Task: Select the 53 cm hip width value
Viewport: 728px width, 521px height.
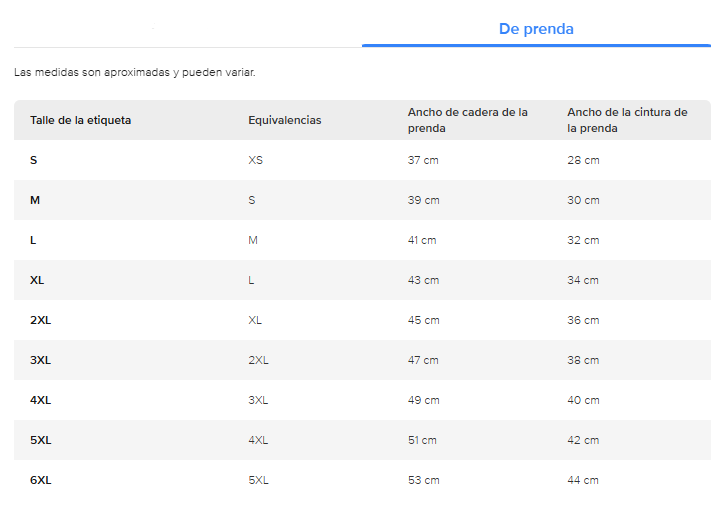Action: [x=423, y=480]
